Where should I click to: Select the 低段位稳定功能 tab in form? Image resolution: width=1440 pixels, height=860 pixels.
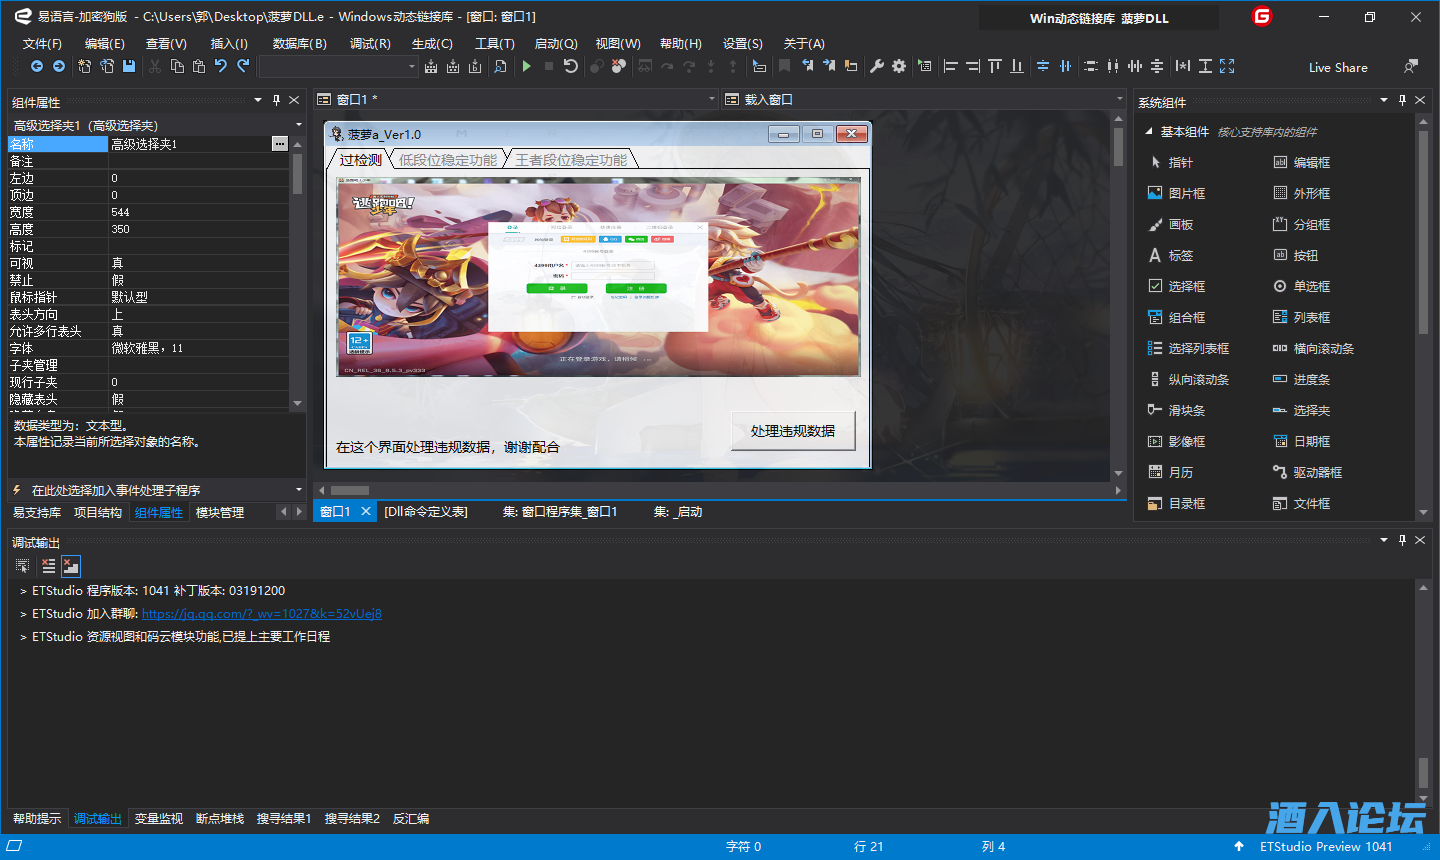(x=448, y=160)
